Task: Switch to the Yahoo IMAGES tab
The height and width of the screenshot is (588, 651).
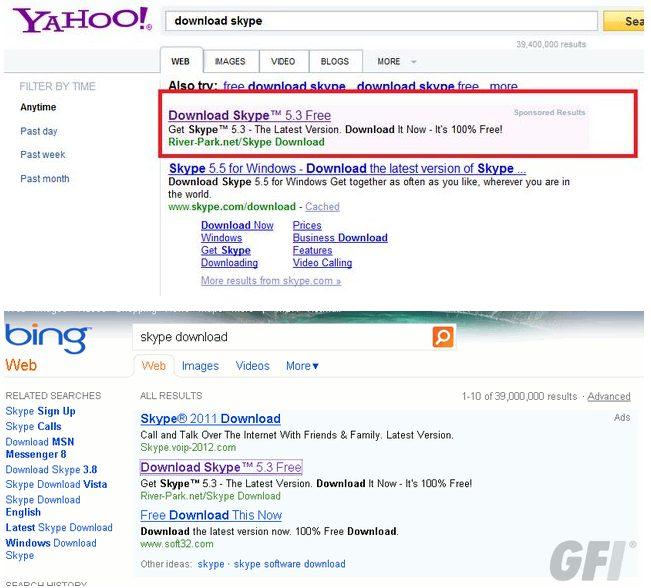Action: [230, 61]
